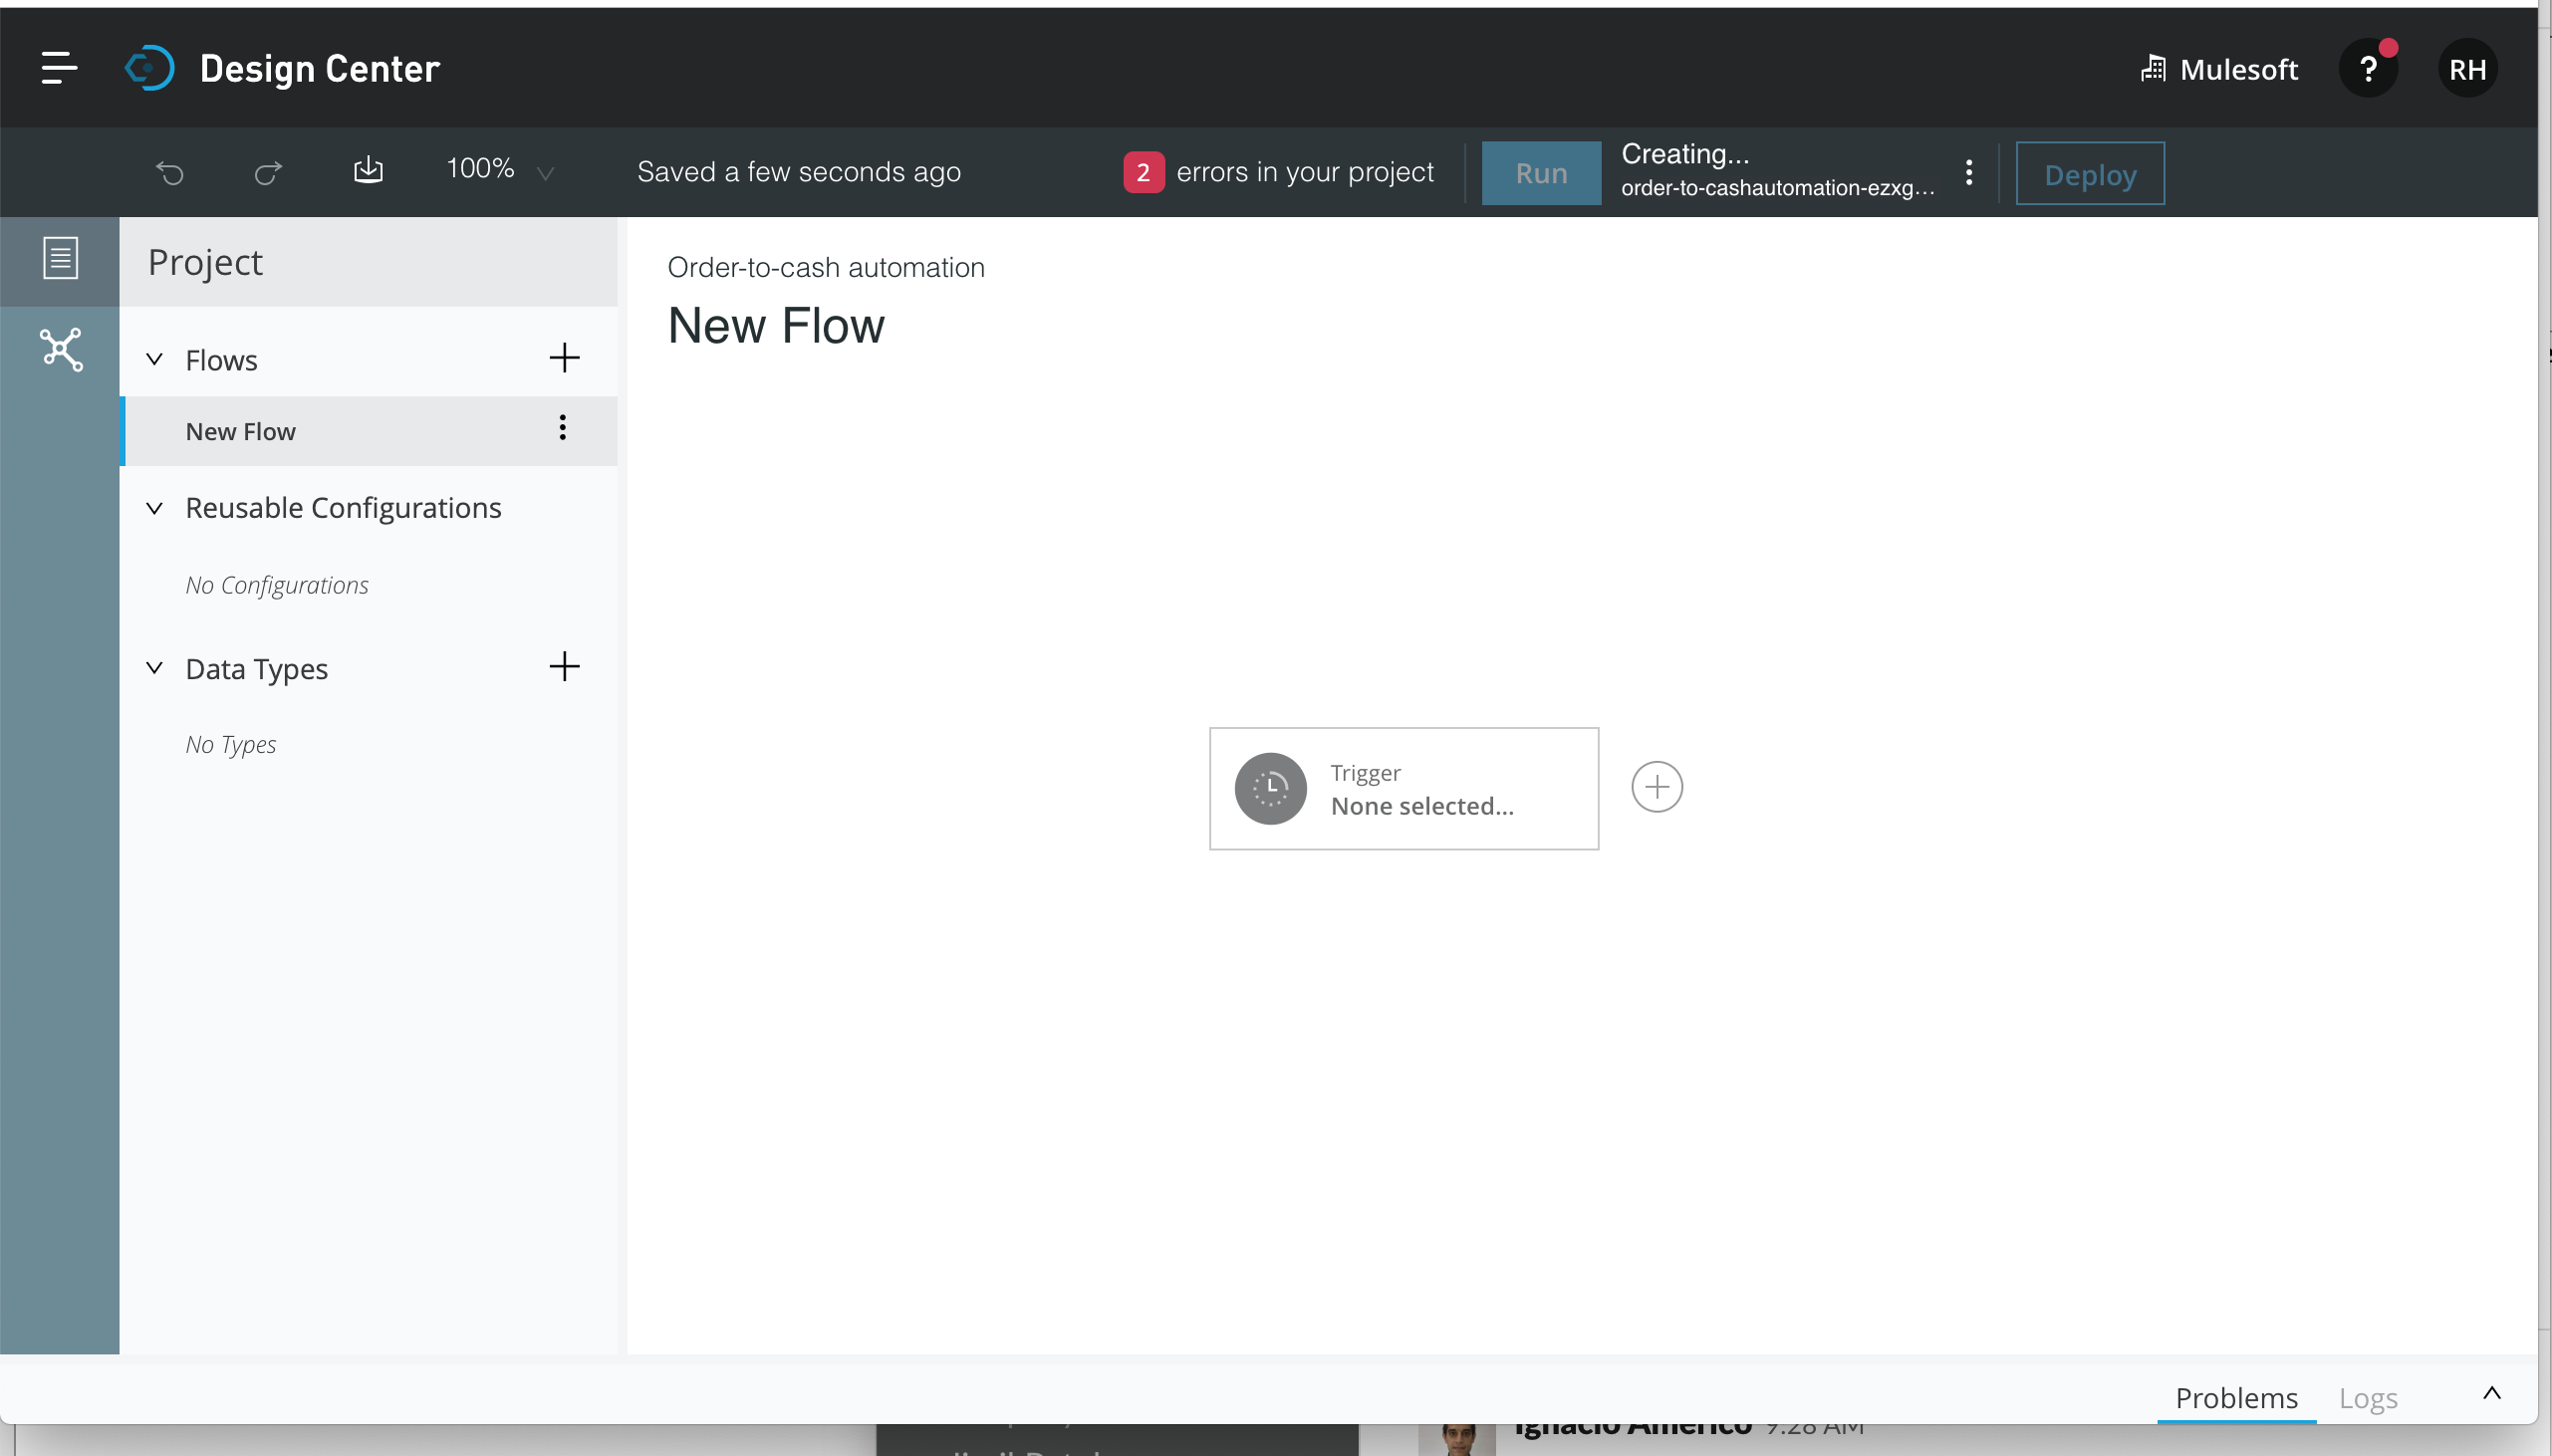Add a new flow with plus icon
Viewport: 2552px width, 1456px height.
click(x=564, y=358)
